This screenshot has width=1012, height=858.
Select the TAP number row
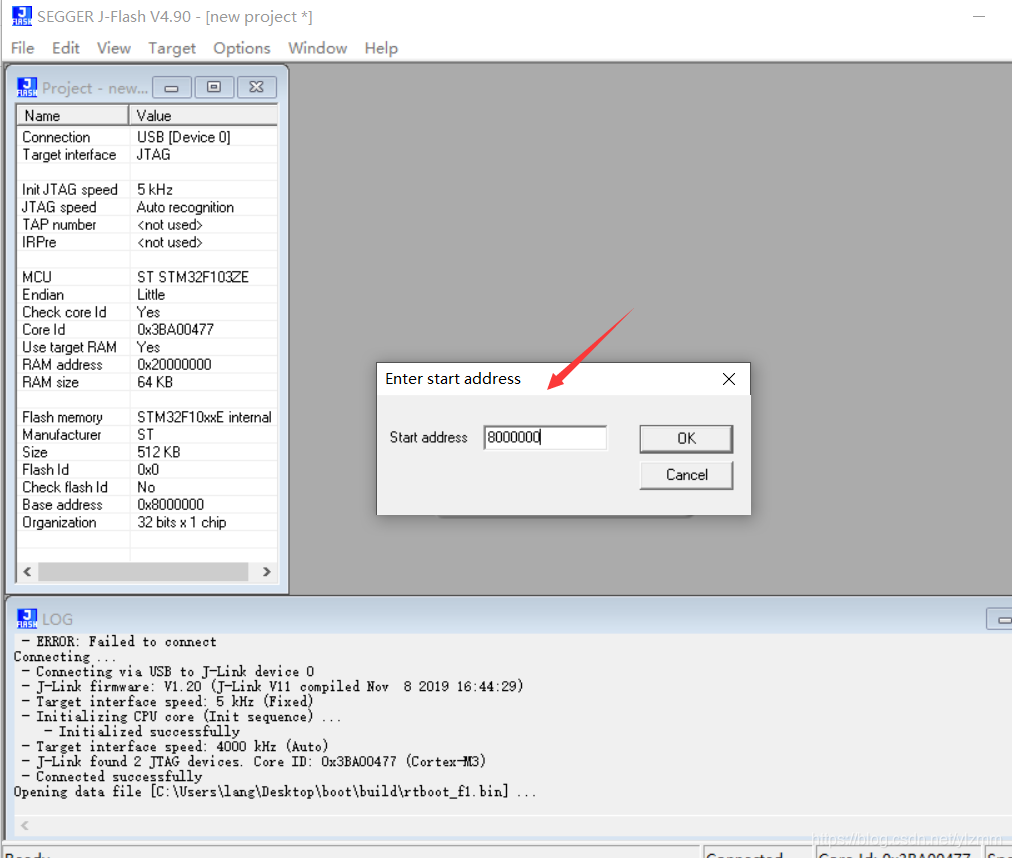pos(147,225)
